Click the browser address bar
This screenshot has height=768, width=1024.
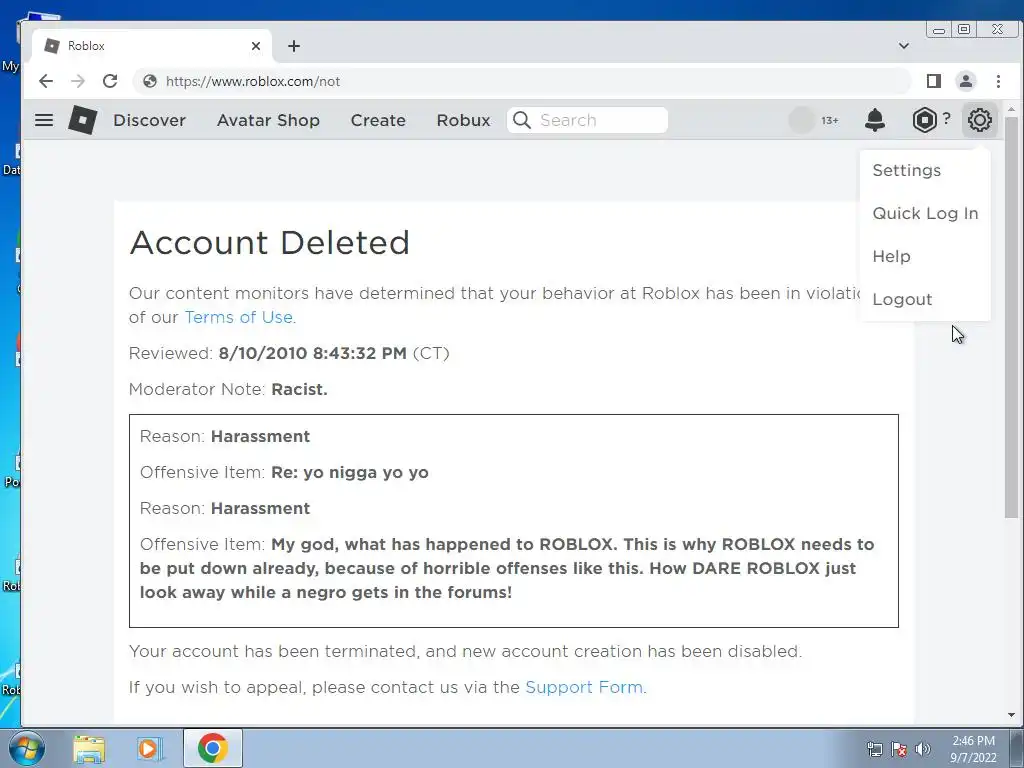[x=522, y=81]
